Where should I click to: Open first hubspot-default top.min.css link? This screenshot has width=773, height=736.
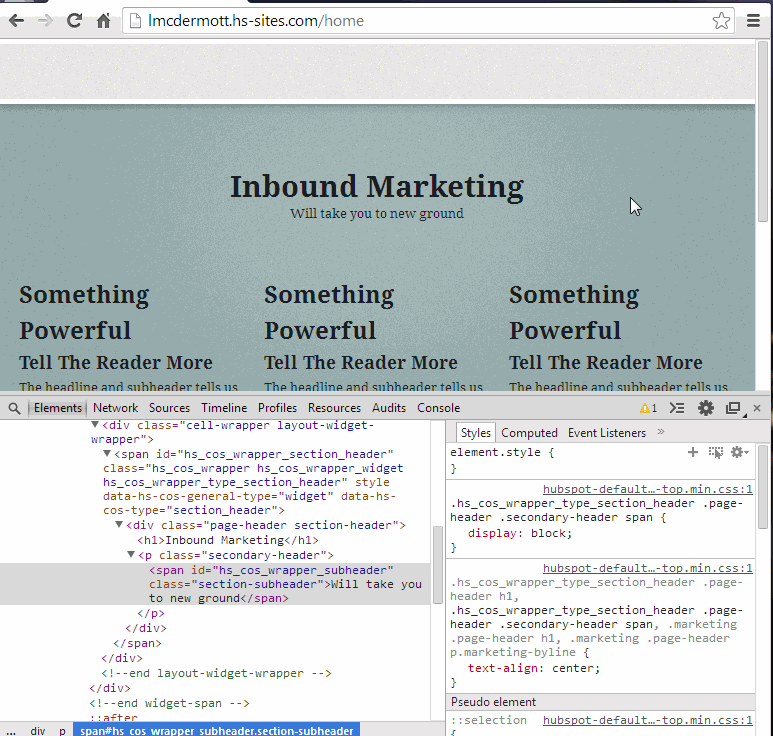648,490
